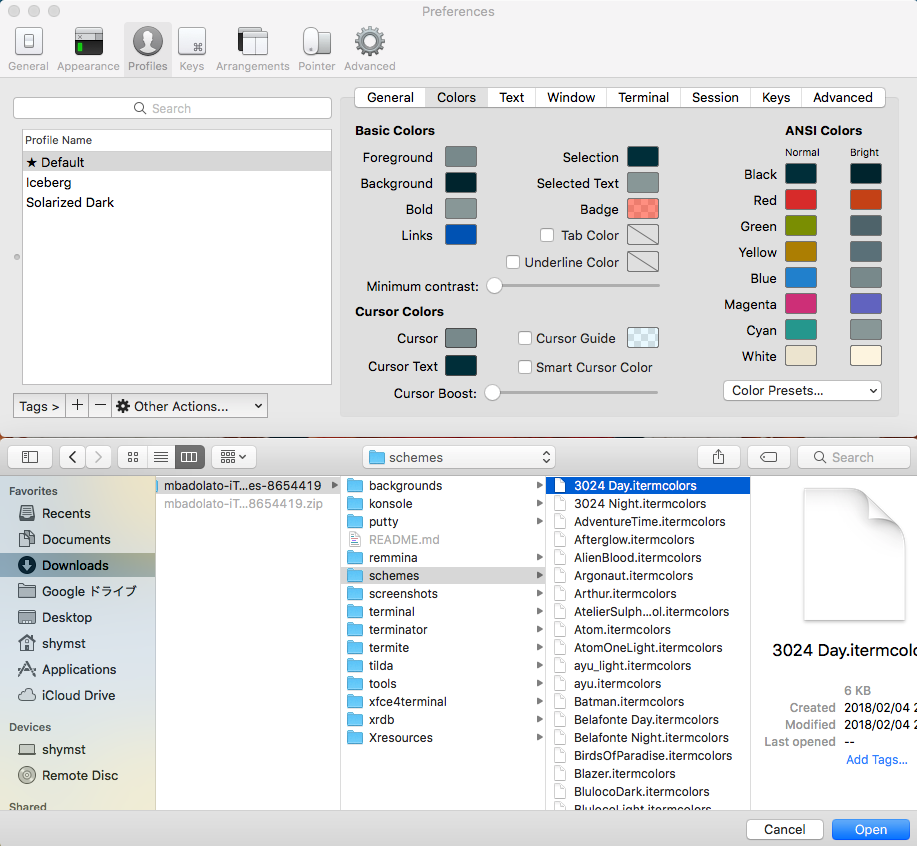
Task: Enable the Underline Color checkbox
Action: click(513, 262)
